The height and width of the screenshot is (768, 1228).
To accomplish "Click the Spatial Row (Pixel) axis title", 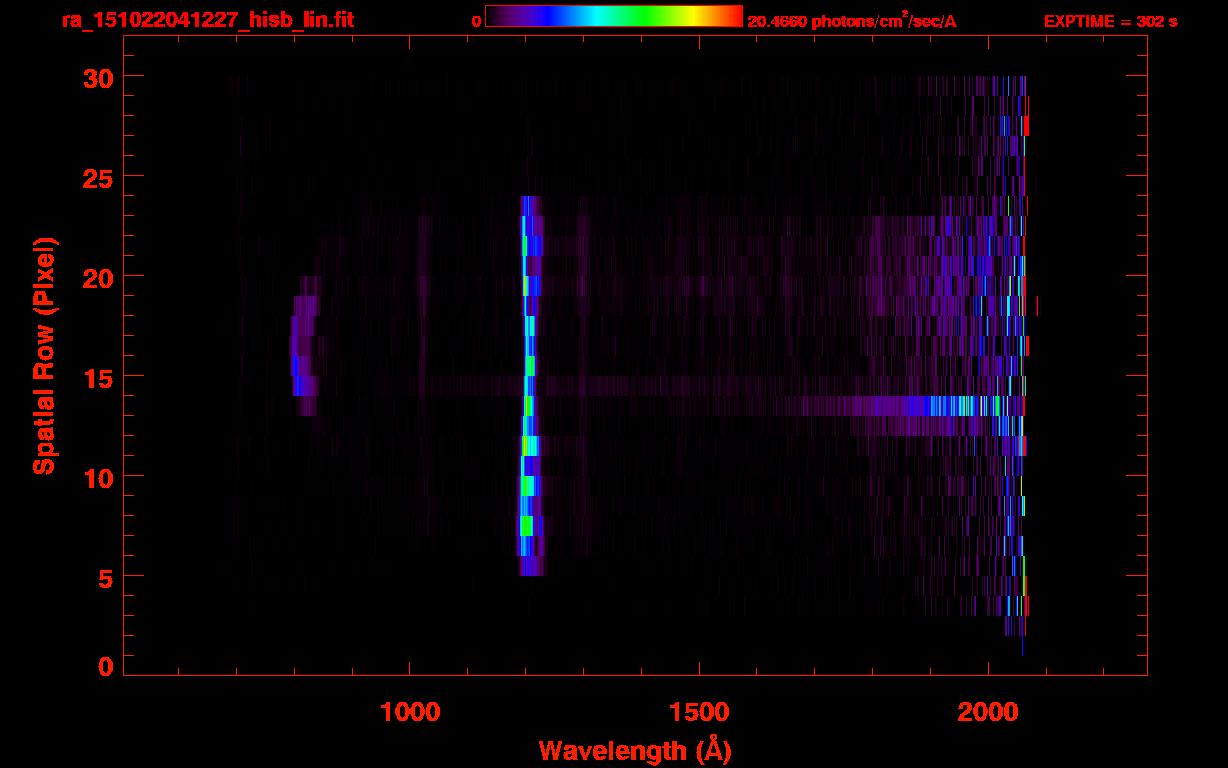I will [45, 355].
